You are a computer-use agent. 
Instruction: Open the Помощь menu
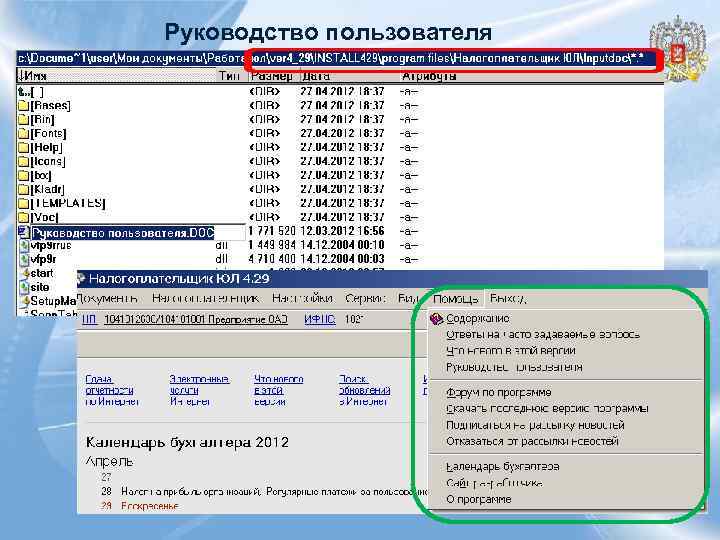click(456, 299)
